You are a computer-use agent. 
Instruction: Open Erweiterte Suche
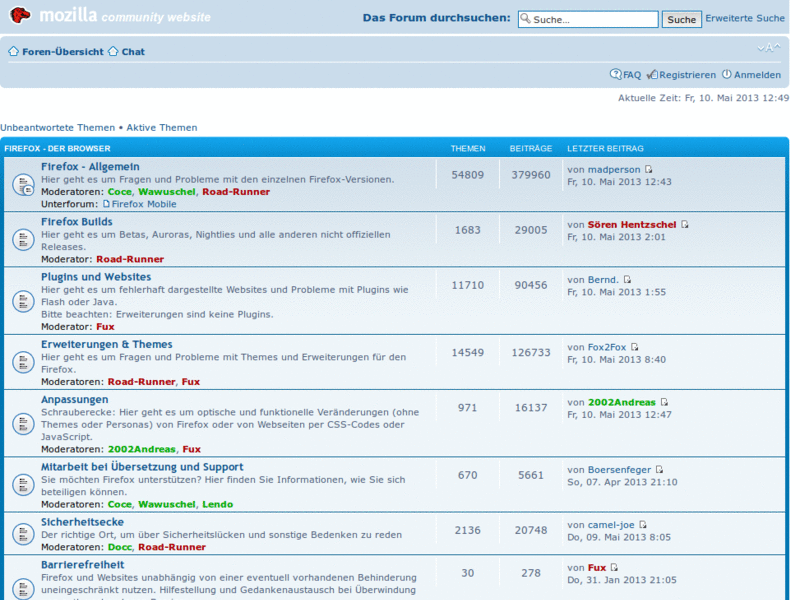[x=745, y=18]
